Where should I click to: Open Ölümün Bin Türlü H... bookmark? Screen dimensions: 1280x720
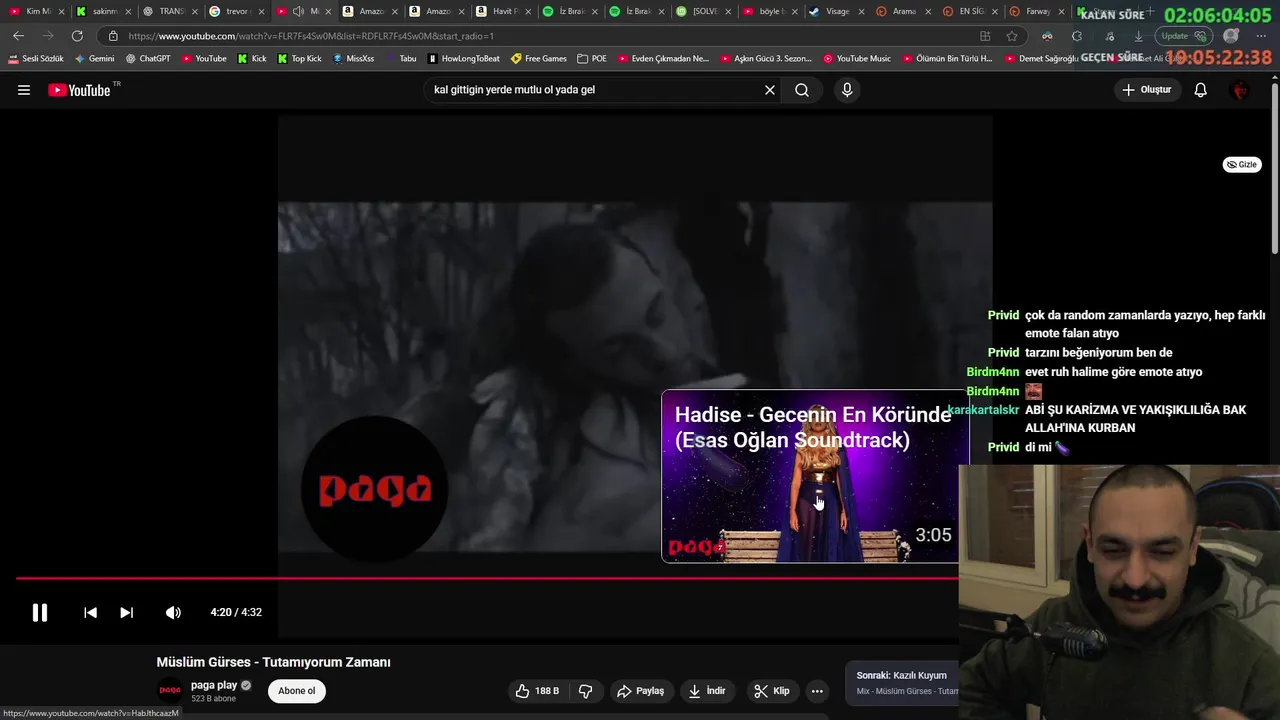pyautogui.click(x=948, y=59)
